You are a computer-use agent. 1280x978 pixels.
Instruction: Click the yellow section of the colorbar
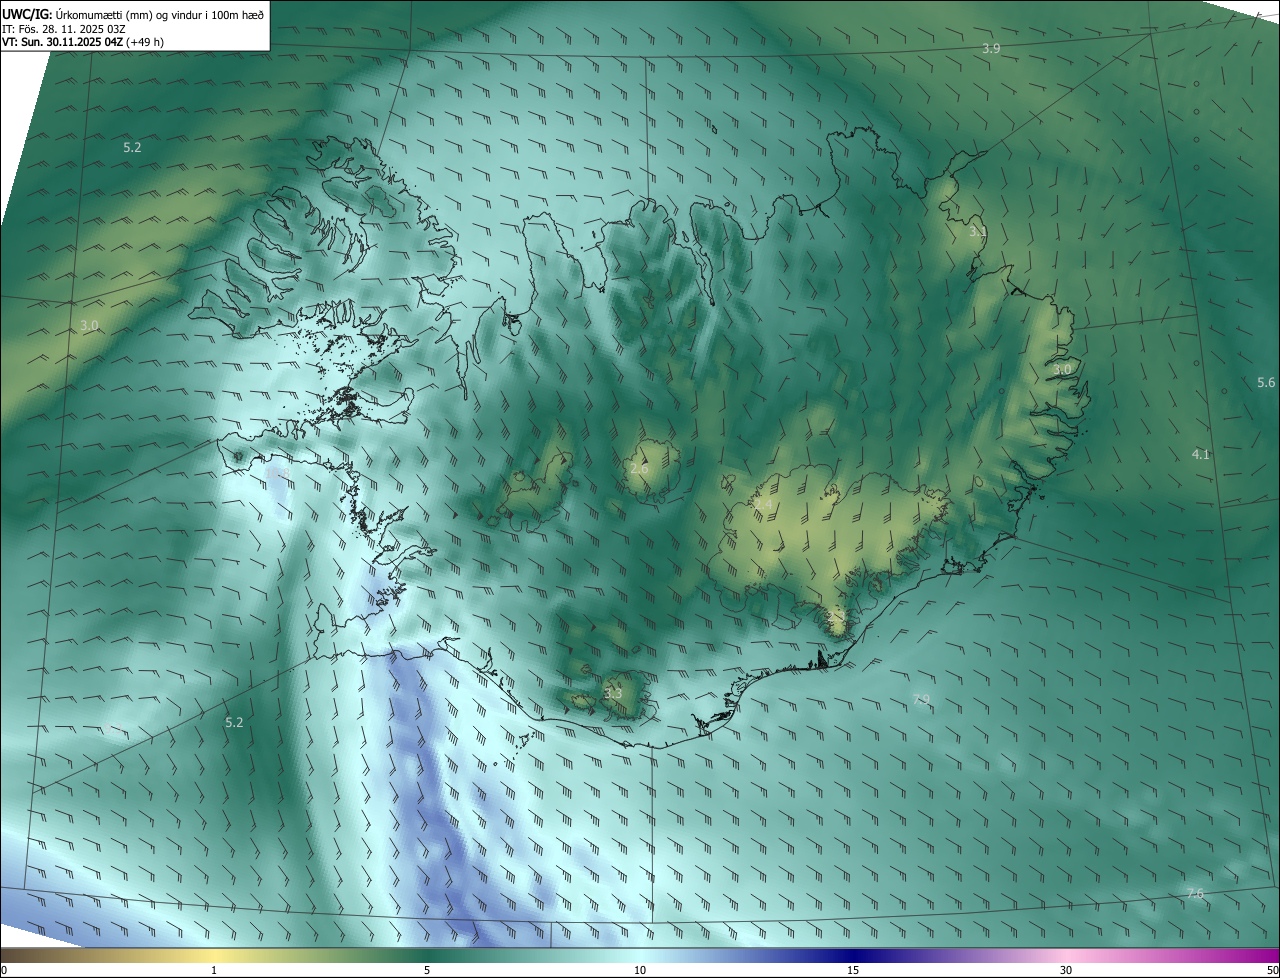(x=214, y=955)
